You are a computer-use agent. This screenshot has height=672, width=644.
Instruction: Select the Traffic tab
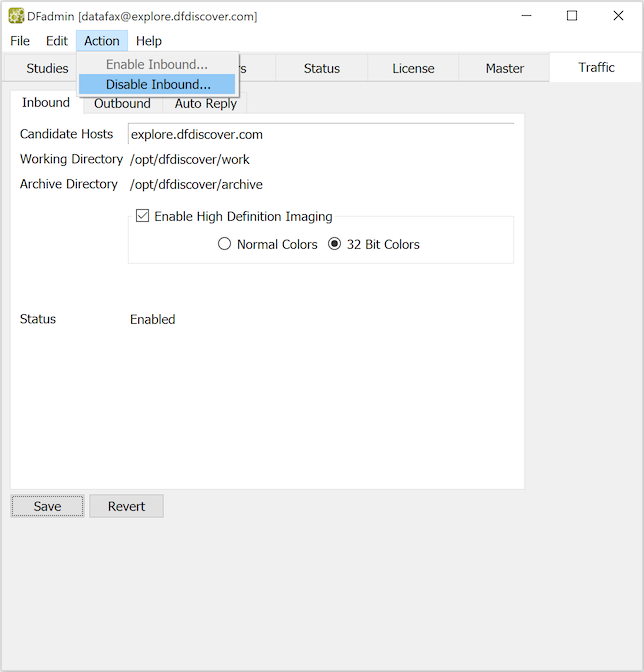[x=596, y=67]
